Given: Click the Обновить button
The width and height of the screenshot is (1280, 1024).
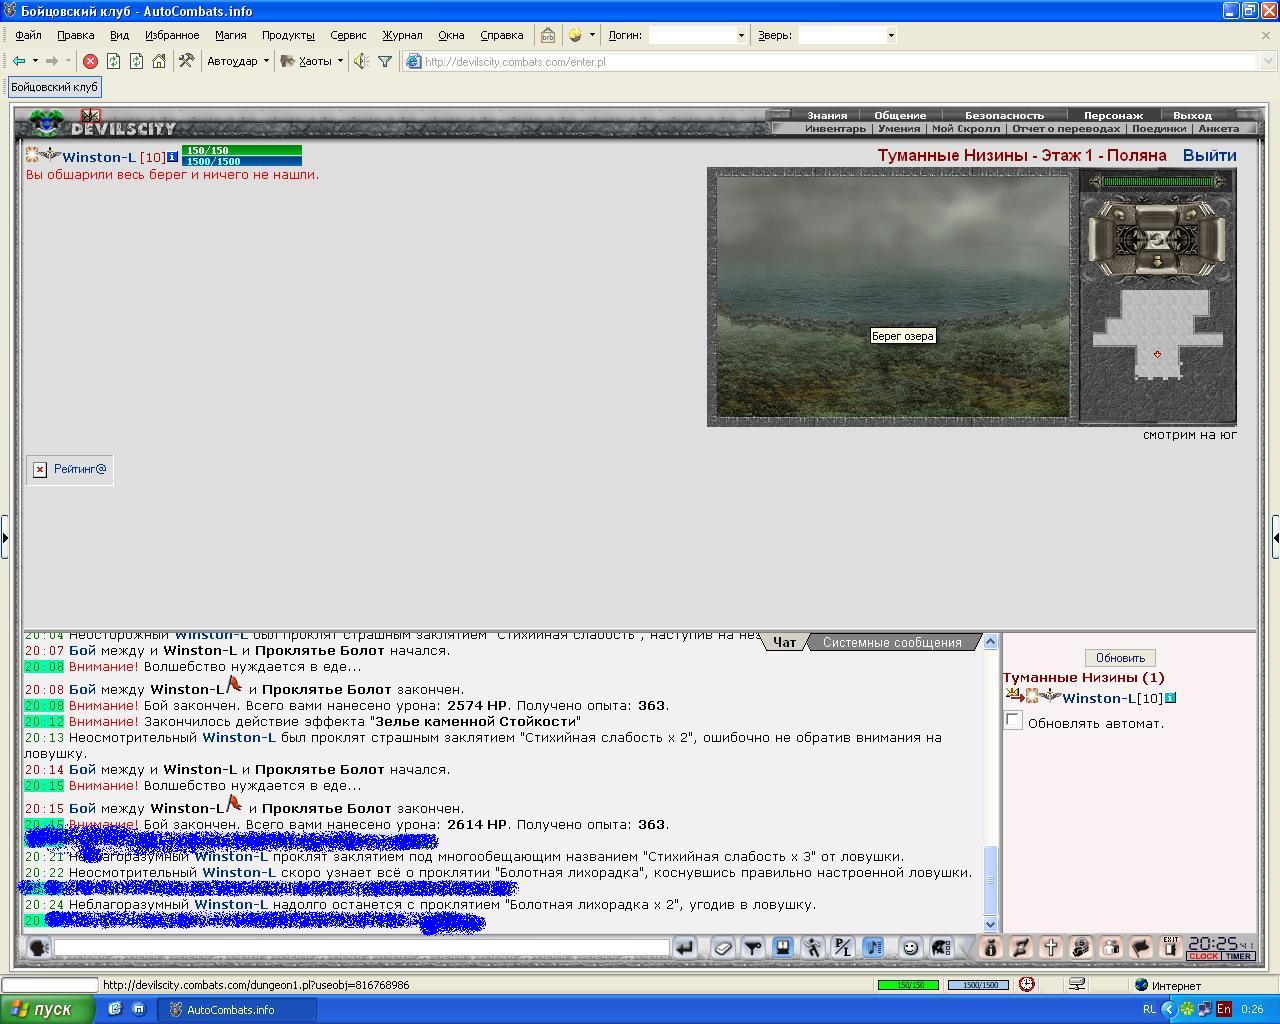Looking at the screenshot, I should pos(1120,658).
